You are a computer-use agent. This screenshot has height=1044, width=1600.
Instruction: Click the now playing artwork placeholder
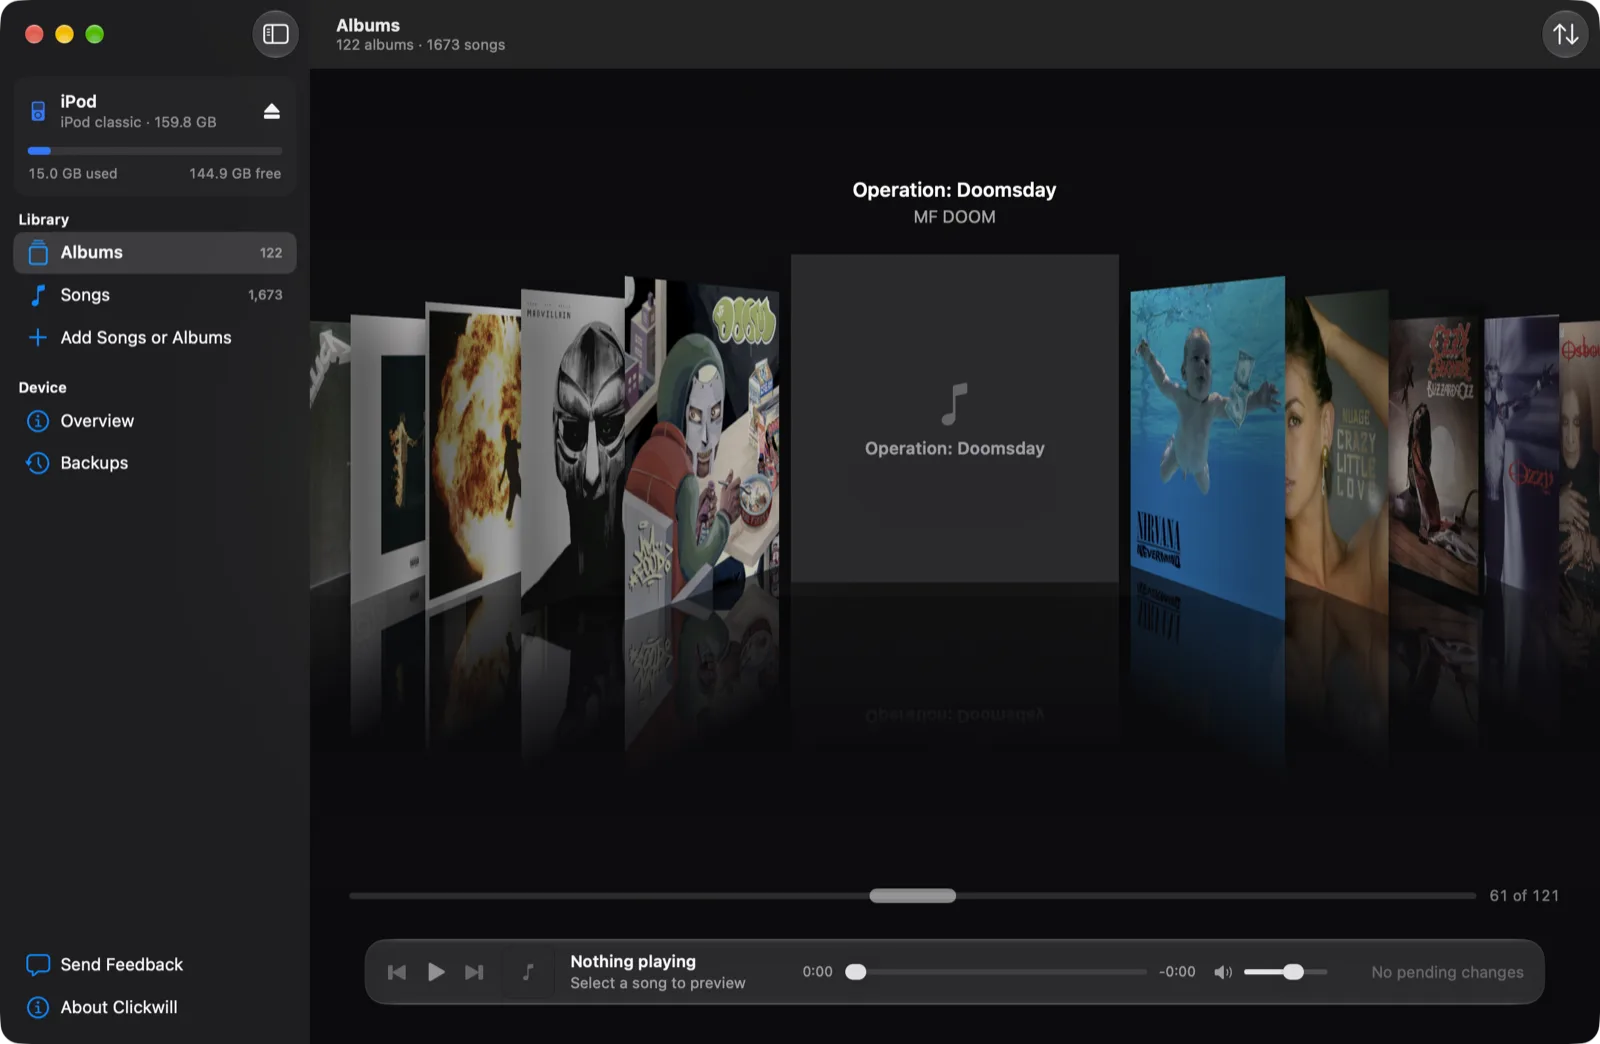point(528,972)
